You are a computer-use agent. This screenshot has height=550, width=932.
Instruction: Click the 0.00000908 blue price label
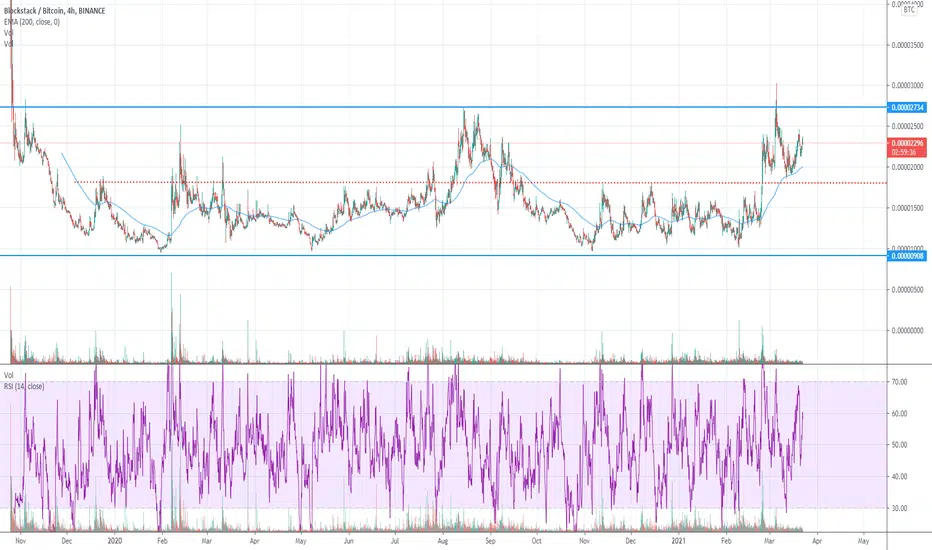(908, 256)
